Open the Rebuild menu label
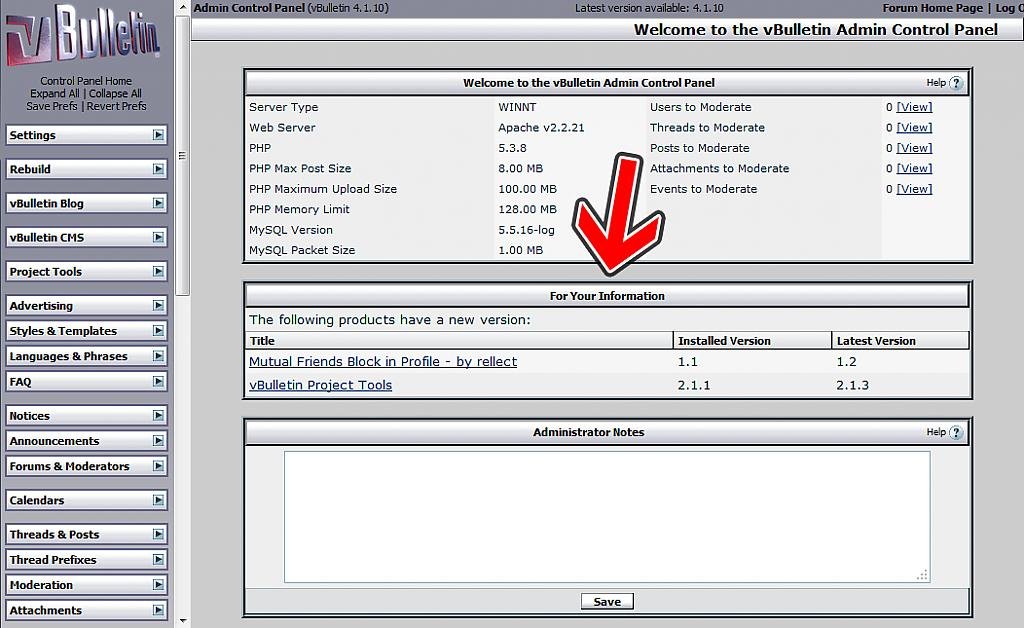Viewport: 1024px width, 628px height. (x=30, y=169)
